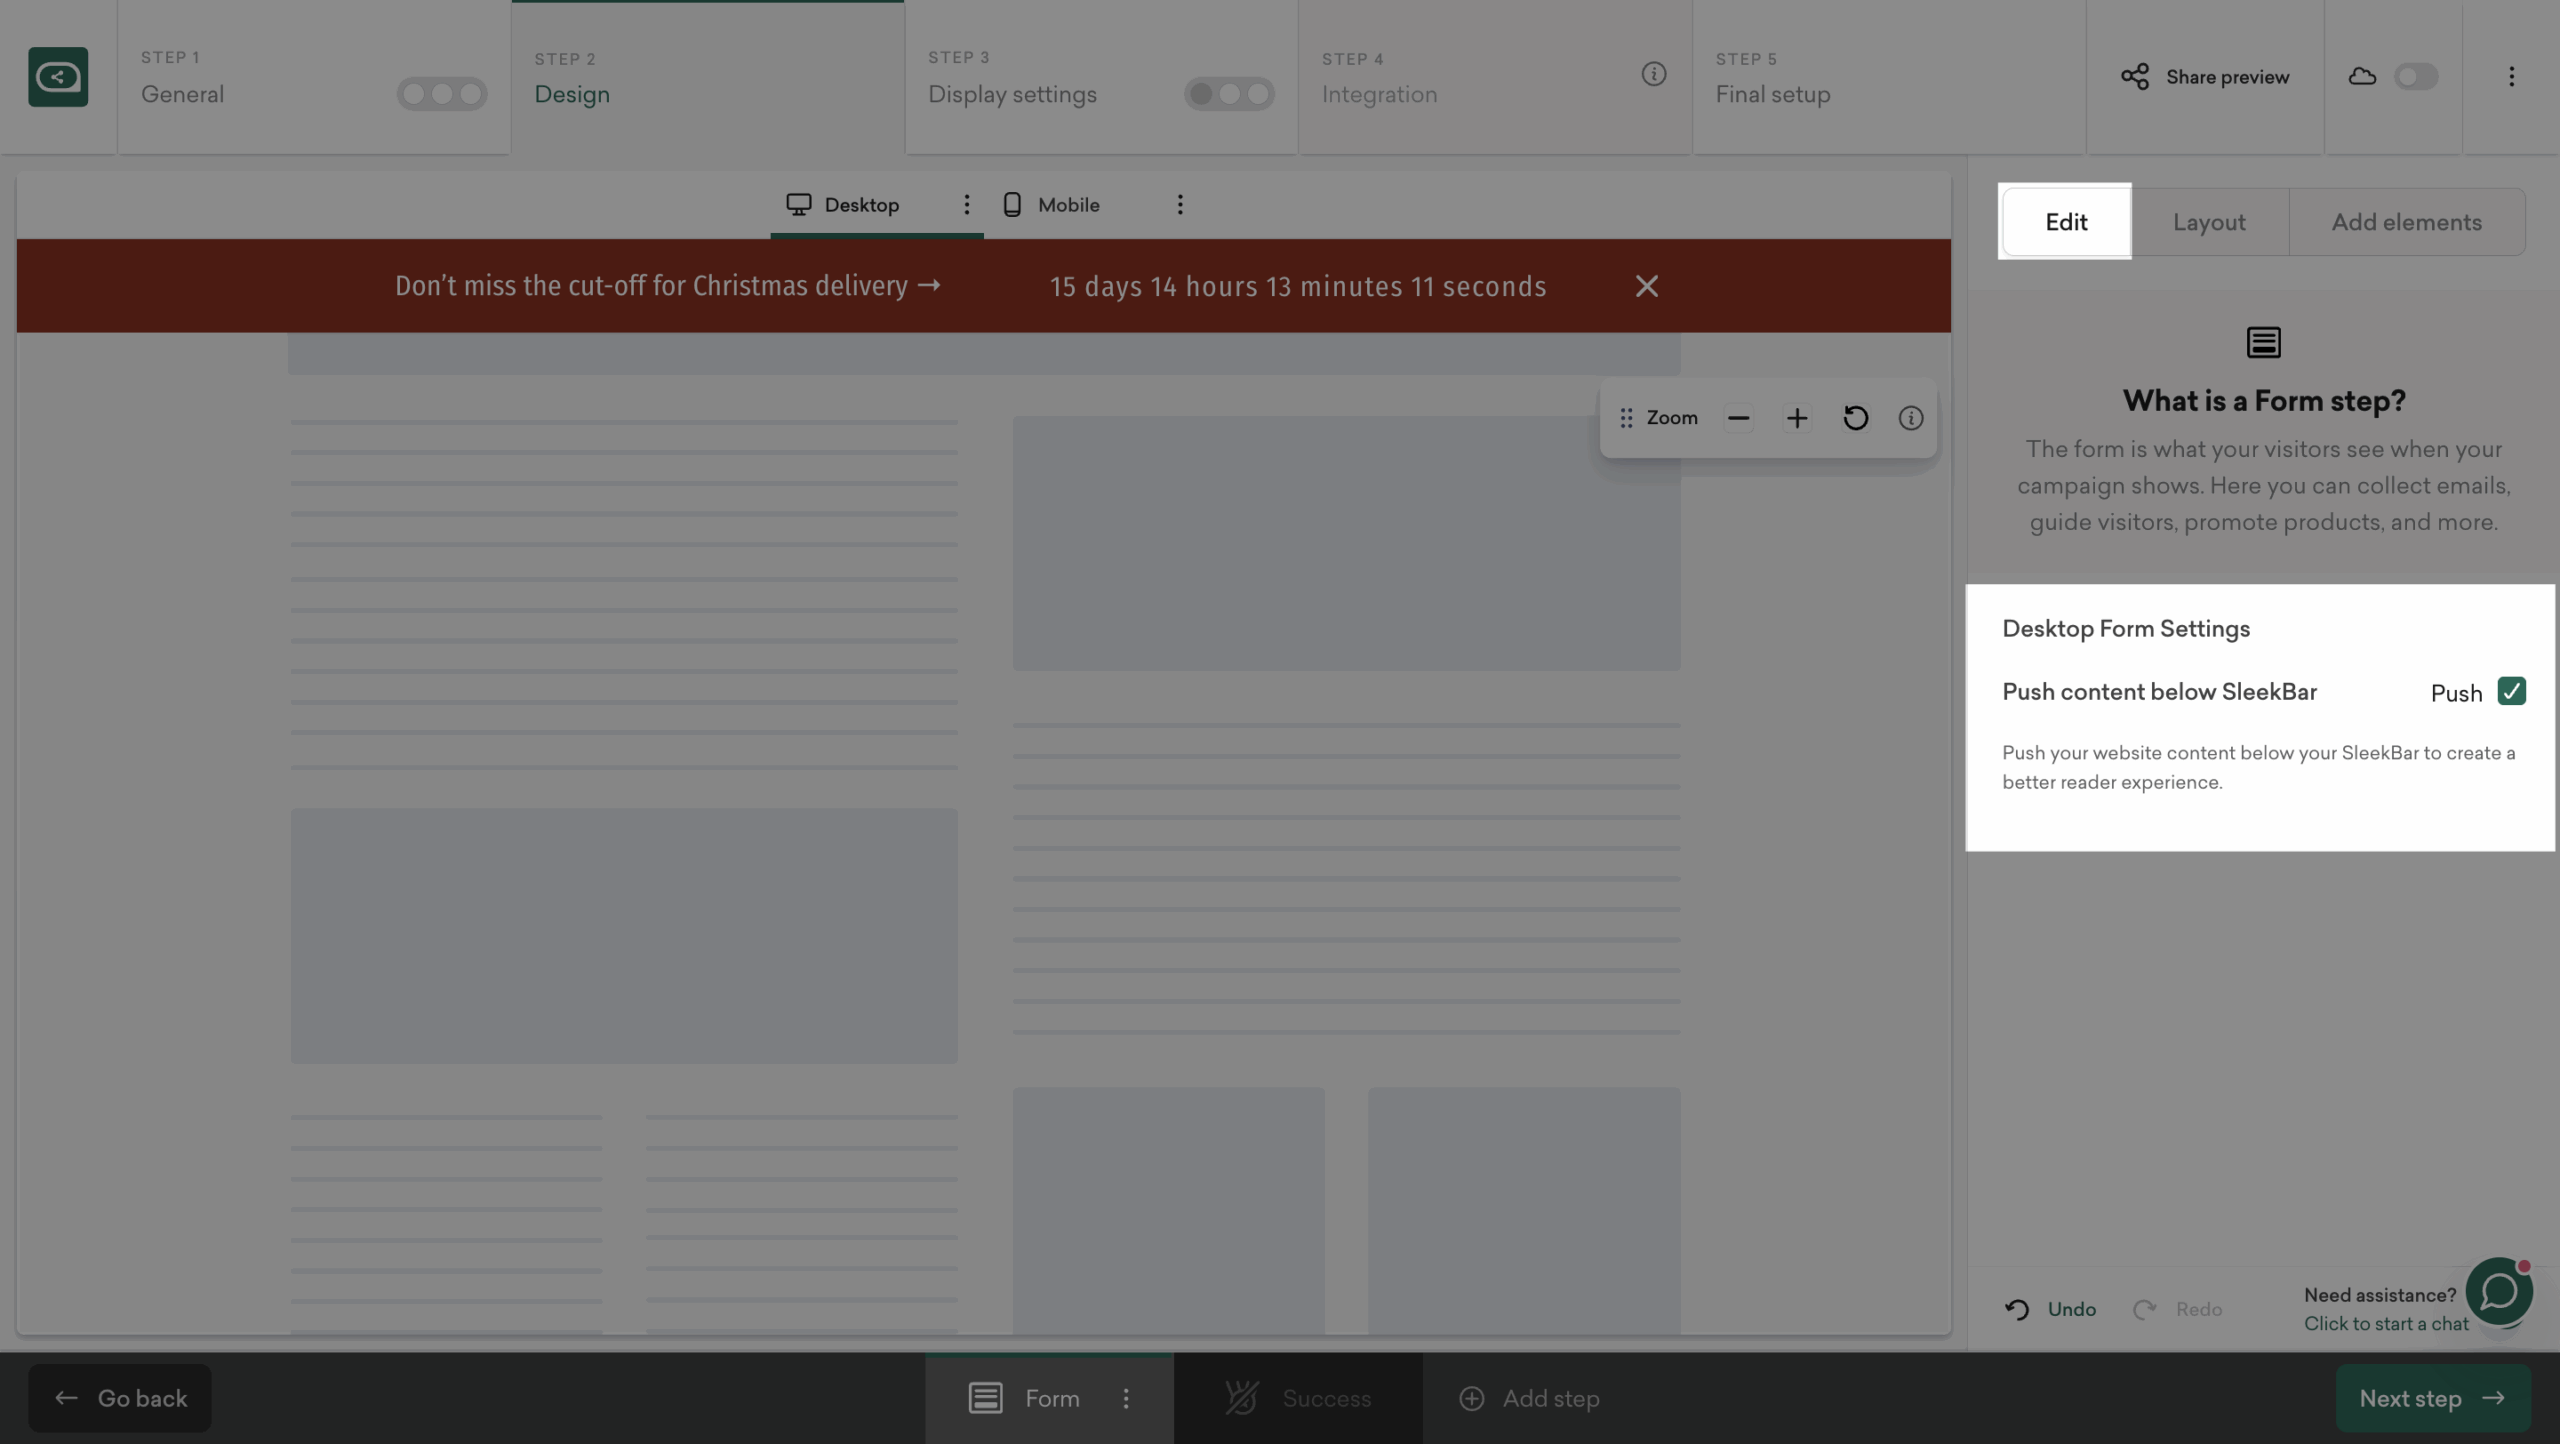Click the zoom out minus icon

click(1739, 418)
